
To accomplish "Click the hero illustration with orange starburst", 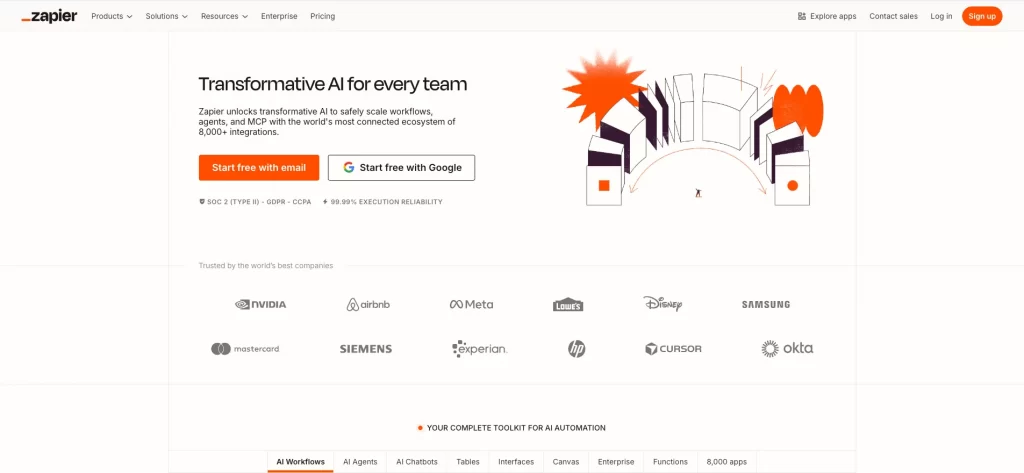I will tap(692, 129).
